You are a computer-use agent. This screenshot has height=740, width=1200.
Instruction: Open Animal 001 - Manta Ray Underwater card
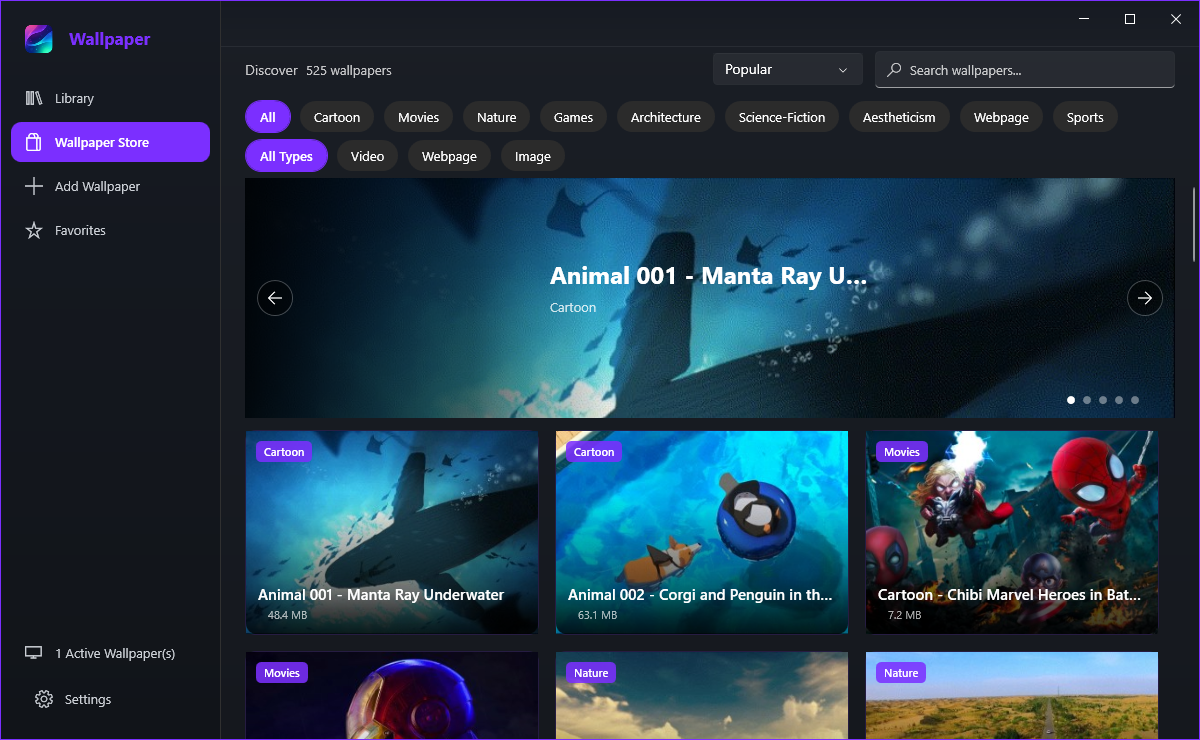pos(392,532)
